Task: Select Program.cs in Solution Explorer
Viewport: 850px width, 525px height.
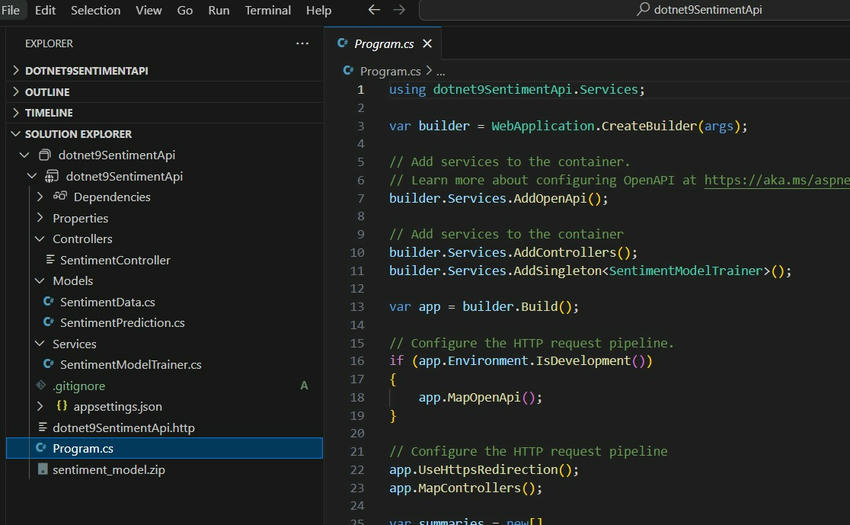Action: 164,449
